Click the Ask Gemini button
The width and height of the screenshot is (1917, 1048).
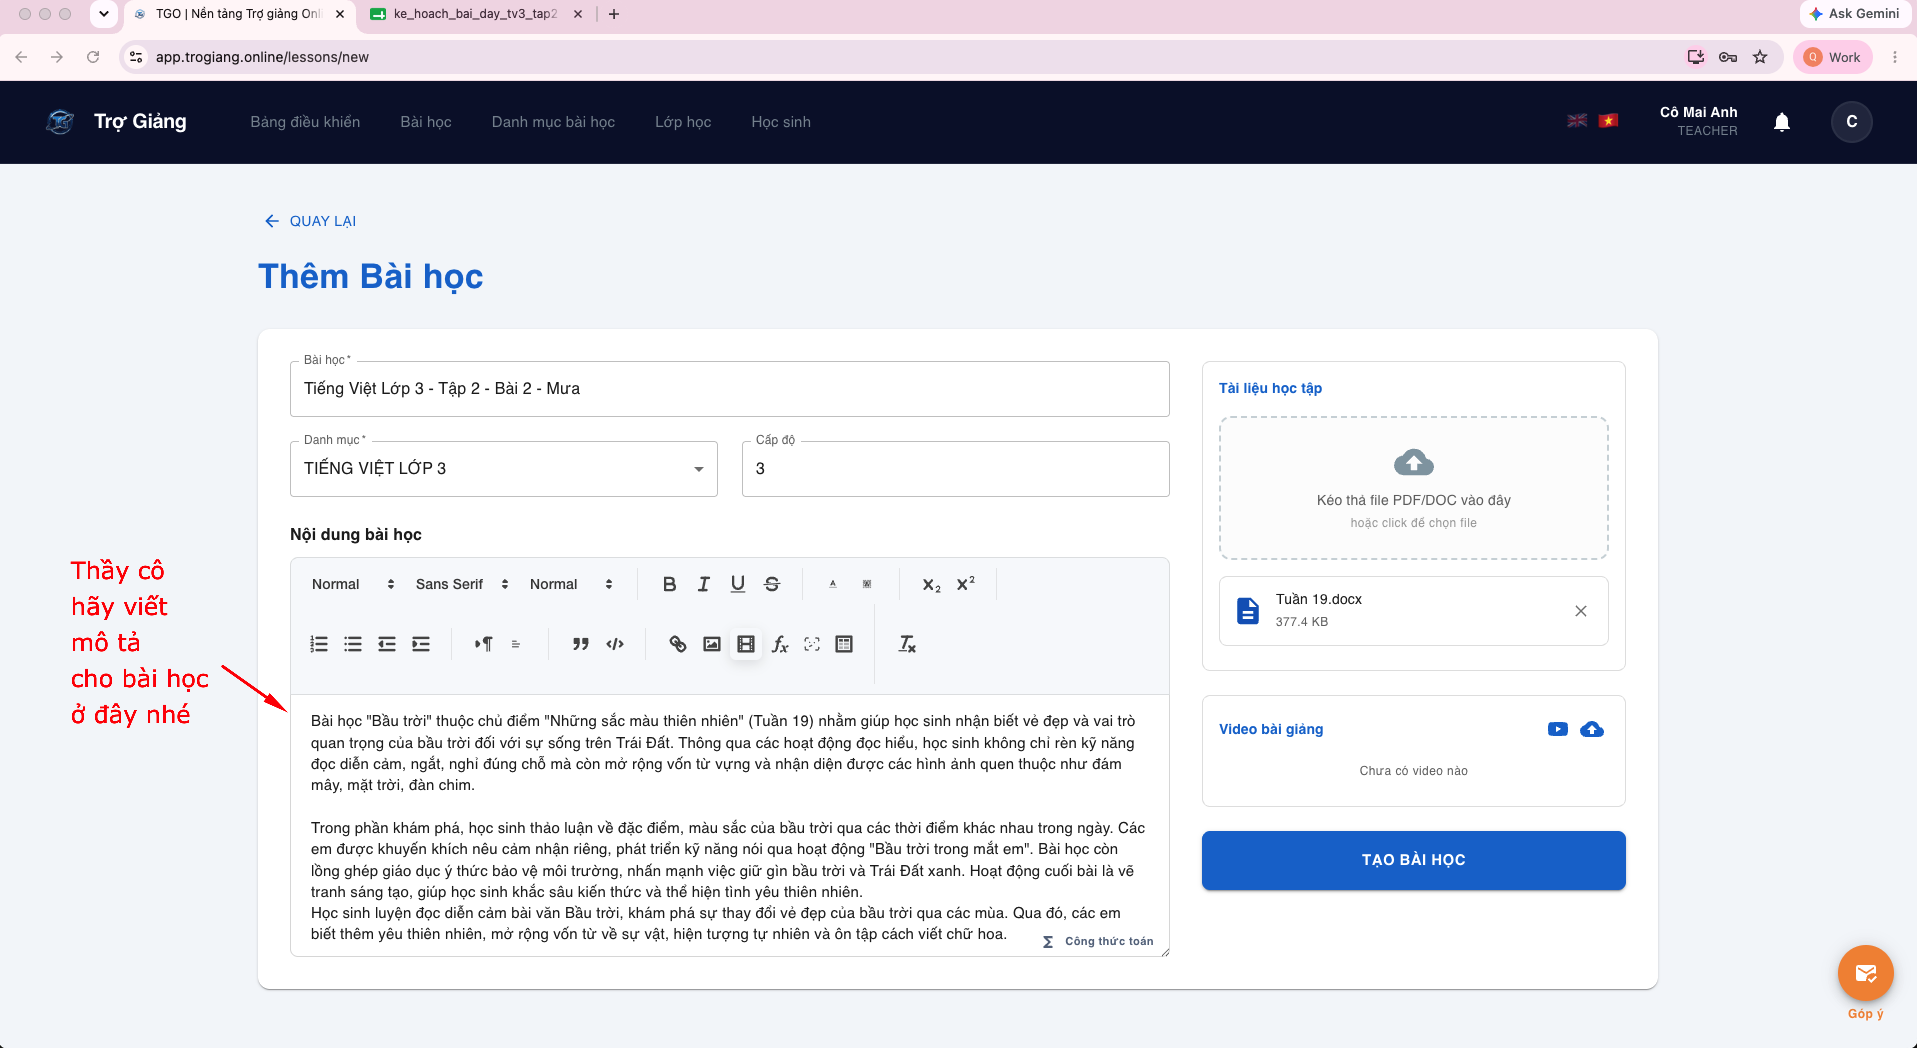click(1854, 14)
